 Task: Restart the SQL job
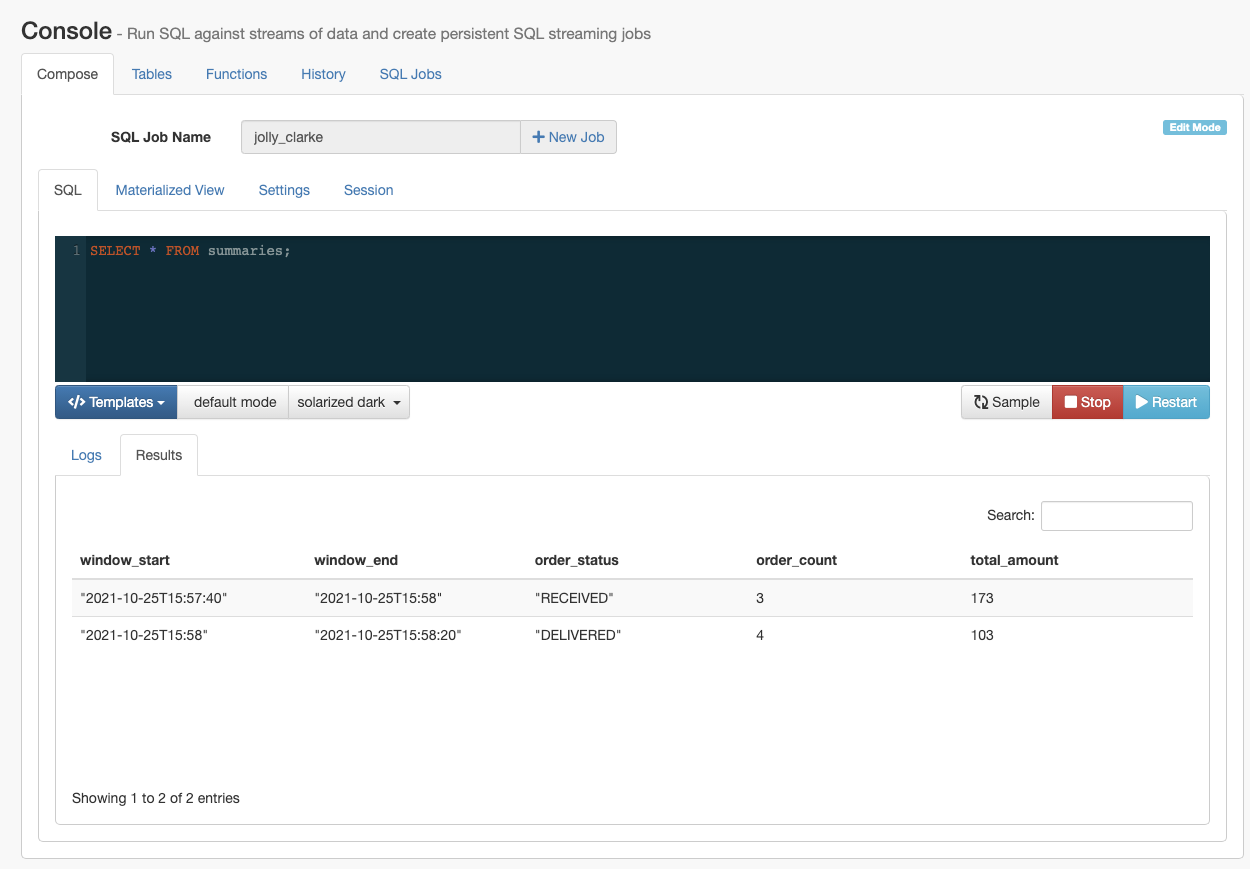[x=1166, y=402]
